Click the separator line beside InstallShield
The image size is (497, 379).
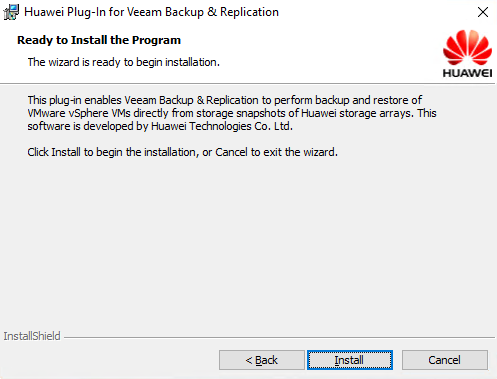click(279, 337)
